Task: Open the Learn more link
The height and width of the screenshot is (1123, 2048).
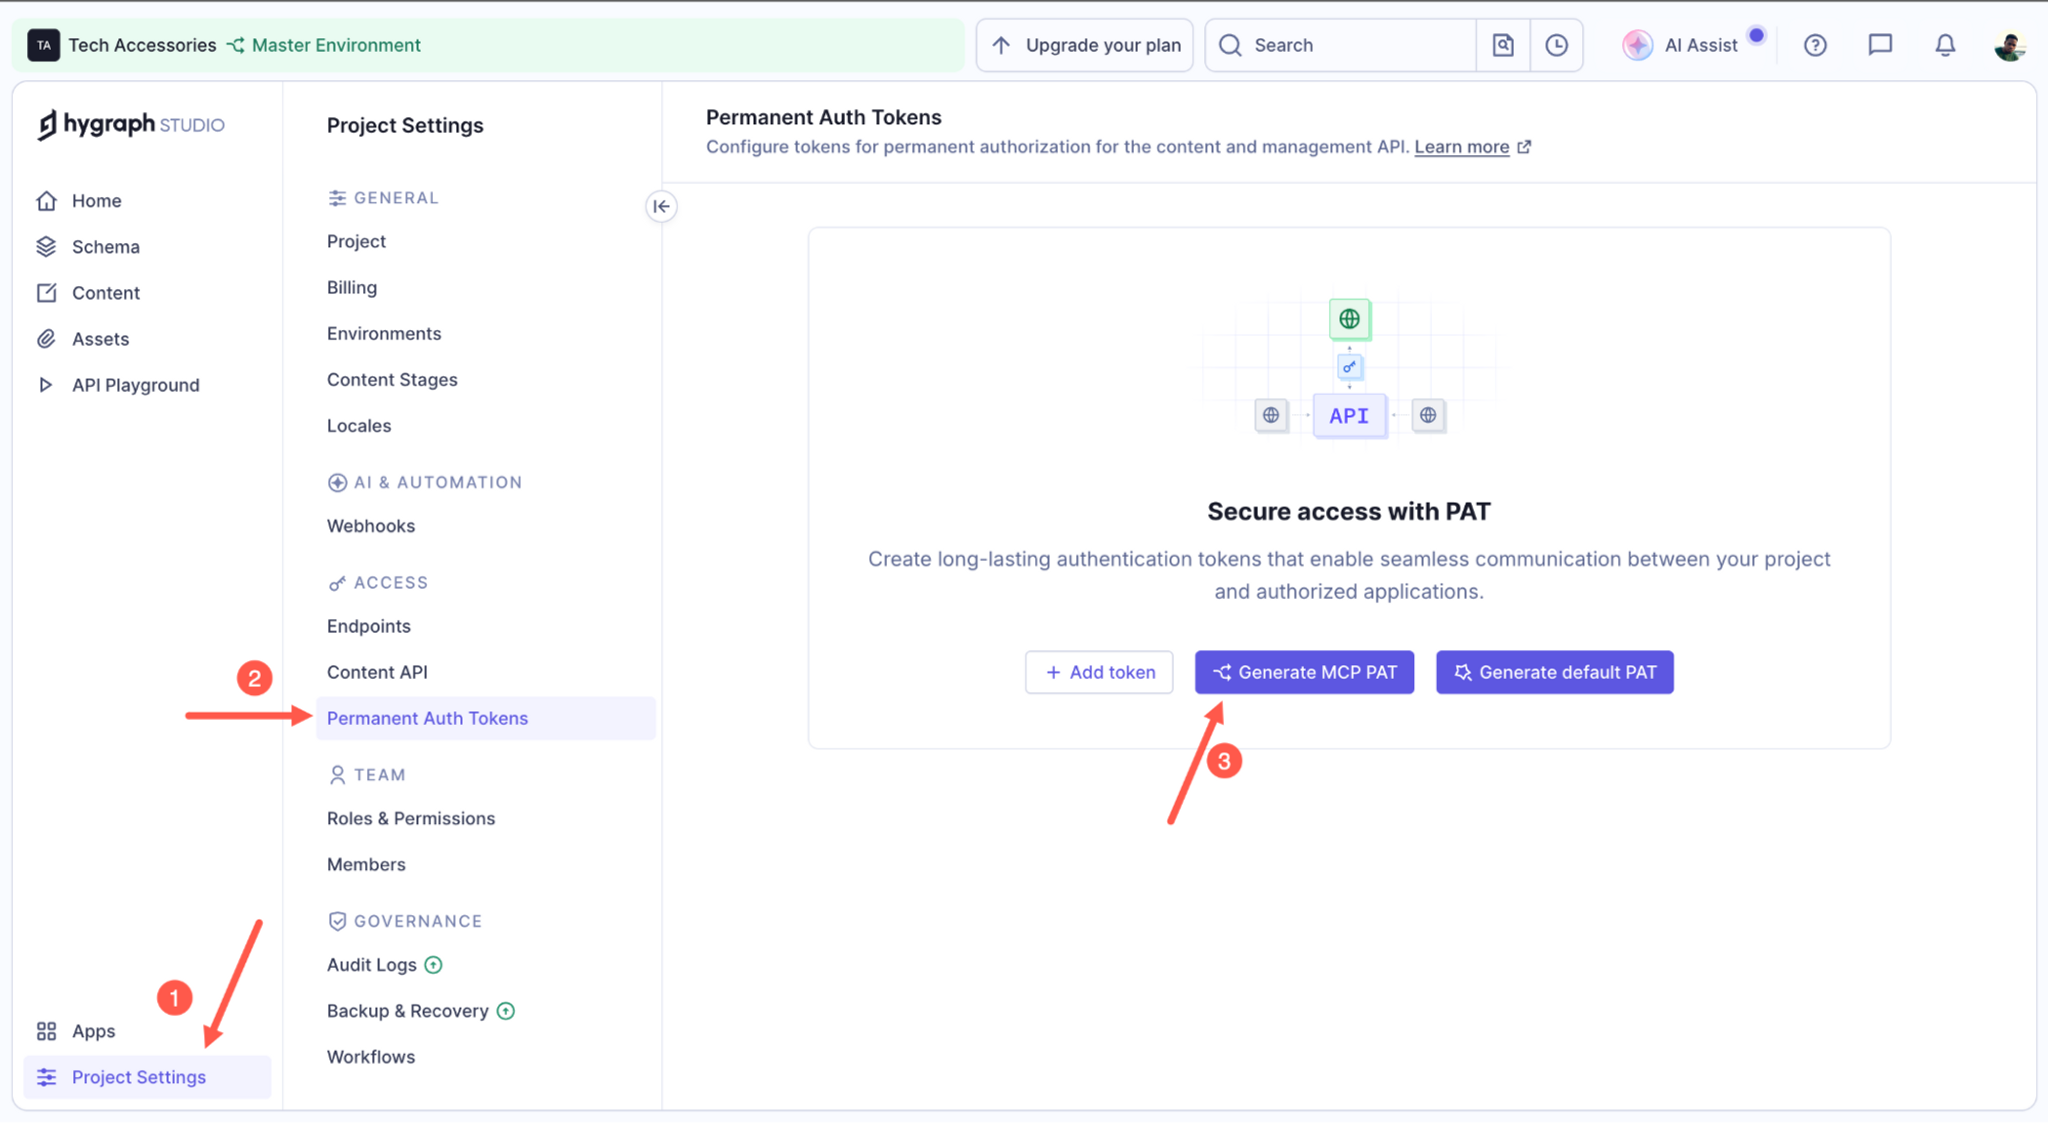Action: click(x=1463, y=146)
